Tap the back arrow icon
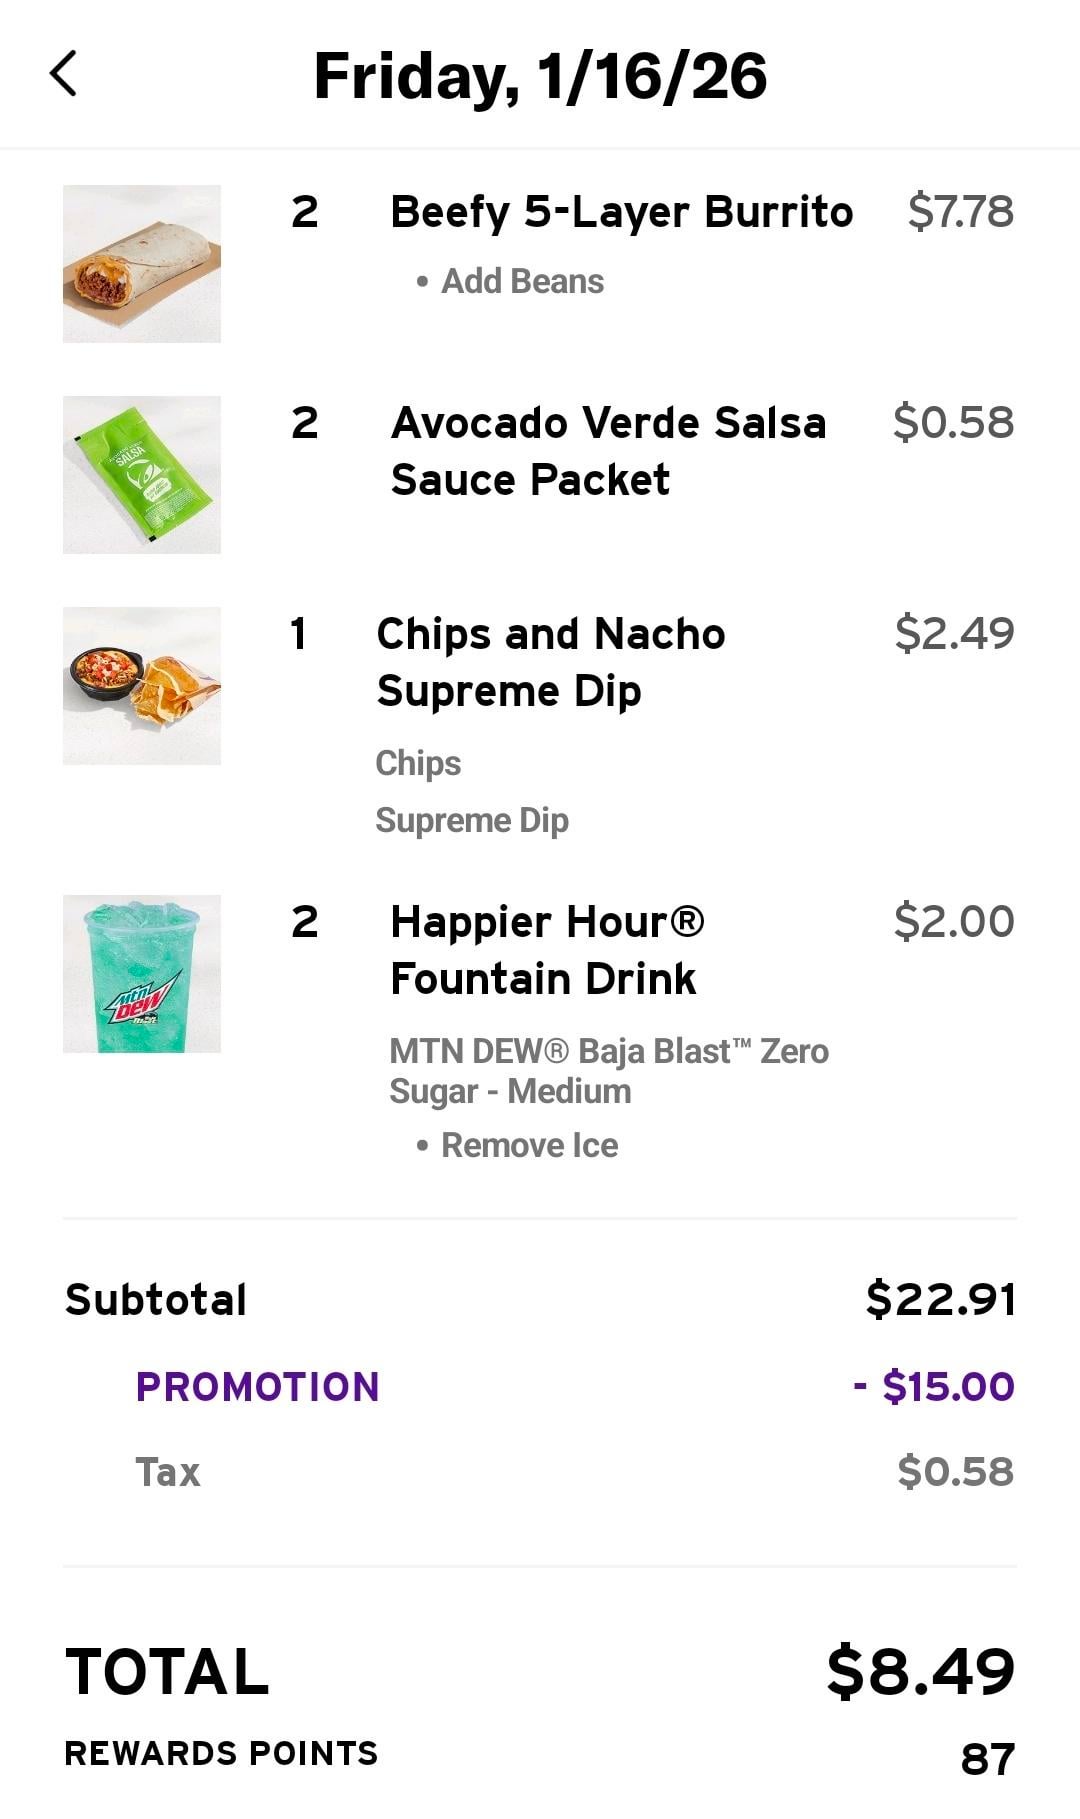 coord(64,74)
